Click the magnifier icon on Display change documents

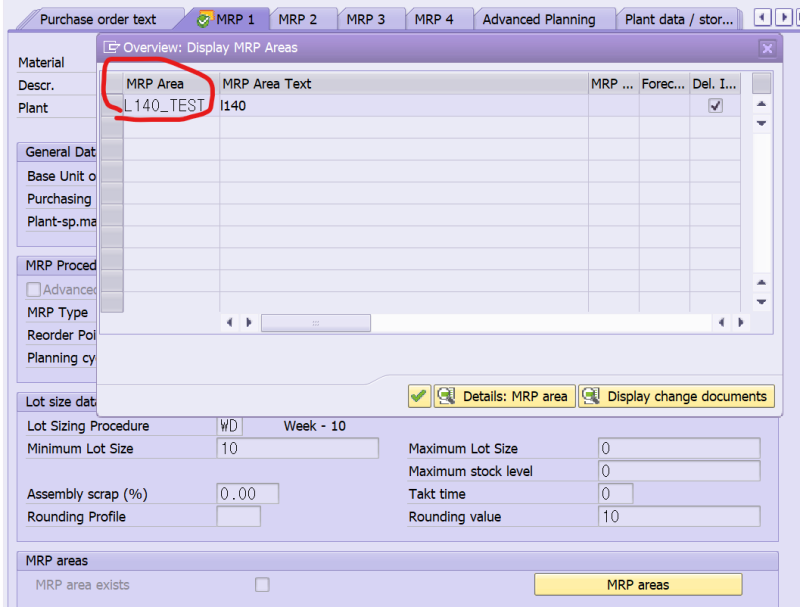(593, 396)
